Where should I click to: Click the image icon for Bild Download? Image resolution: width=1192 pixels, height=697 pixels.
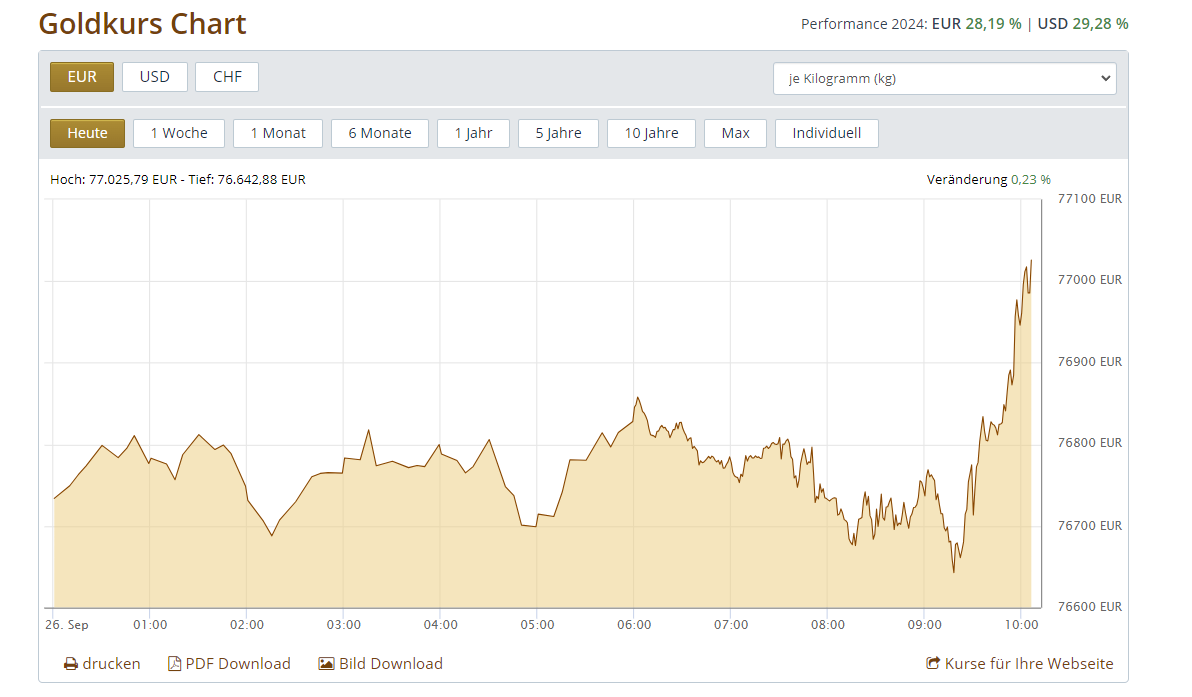click(x=326, y=664)
